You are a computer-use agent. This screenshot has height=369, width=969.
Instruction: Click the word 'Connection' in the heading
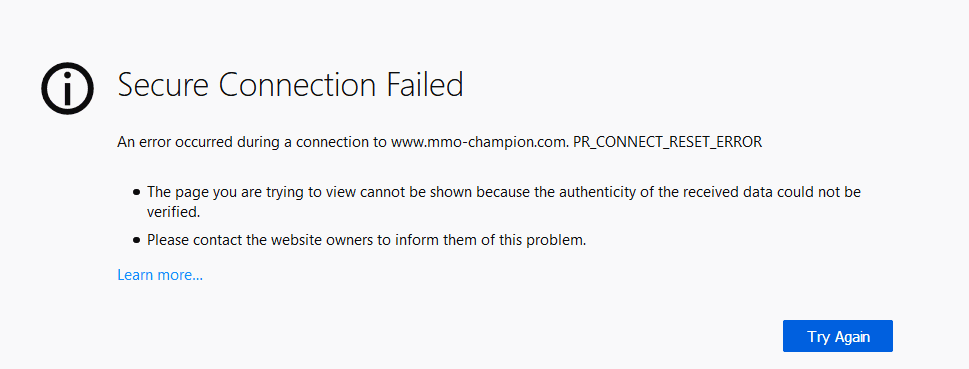pos(298,85)
